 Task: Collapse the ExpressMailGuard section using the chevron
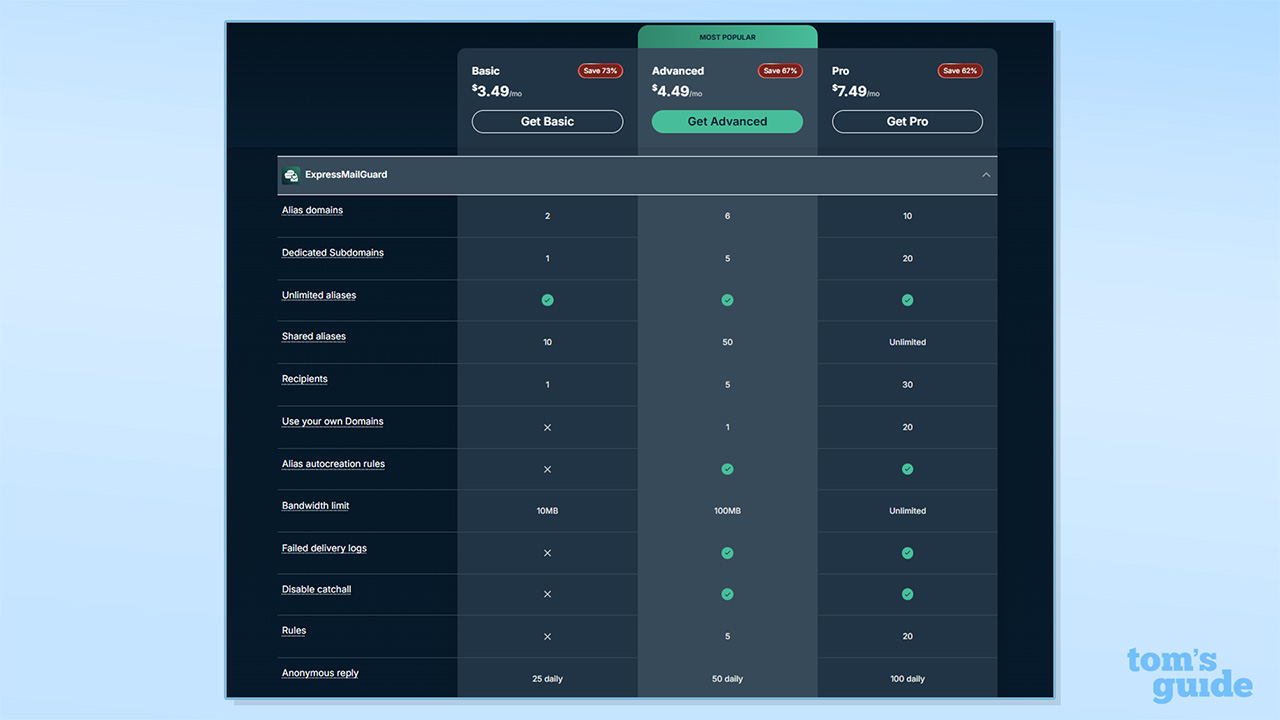tap(986, 174)
